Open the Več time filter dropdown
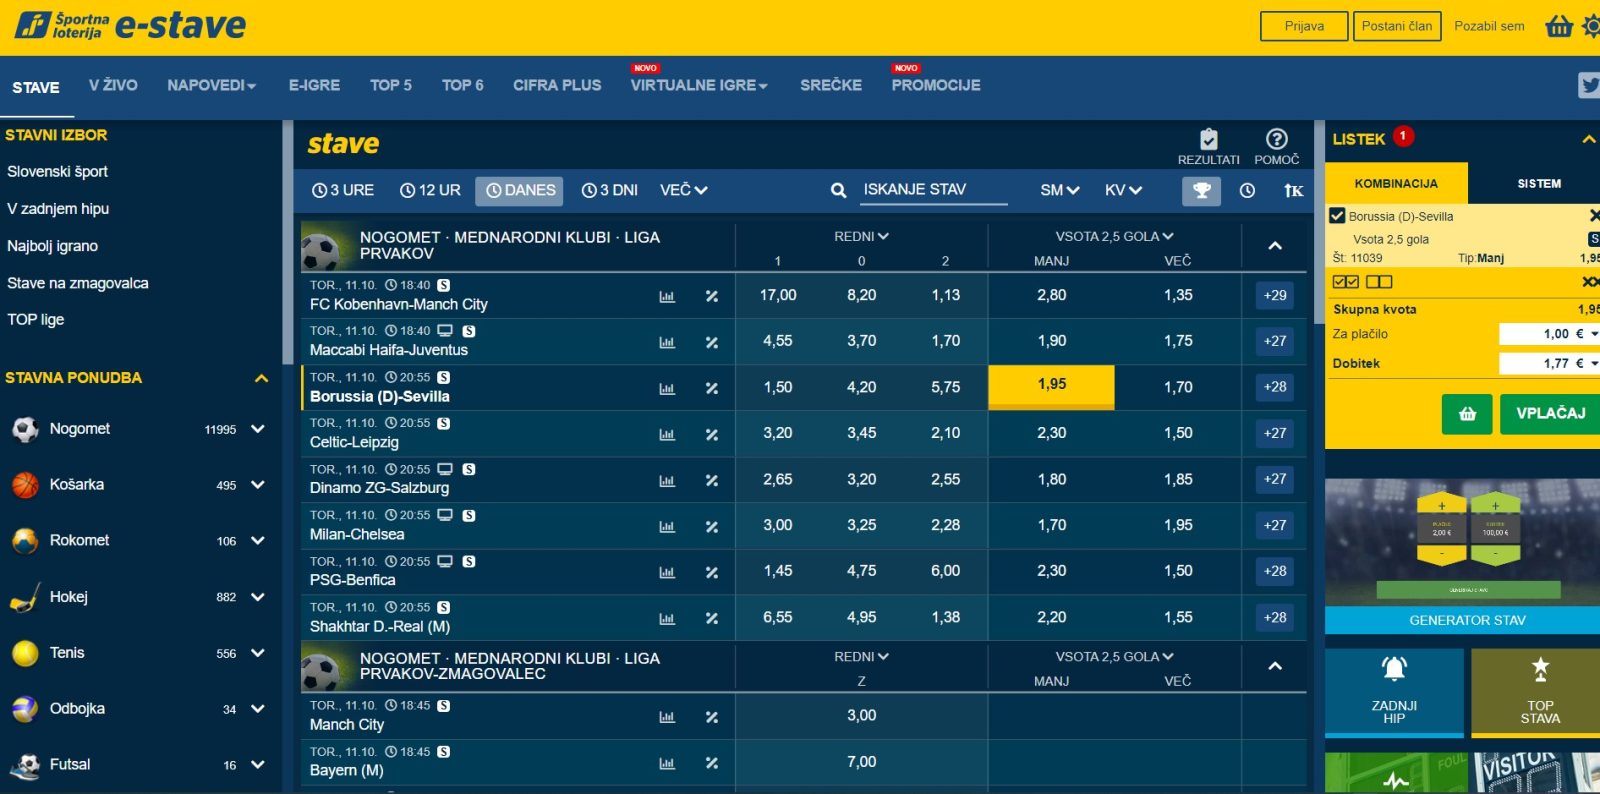Image resolution: width=1600 pixels, height=794 pixels. click(x=683, y=190)
